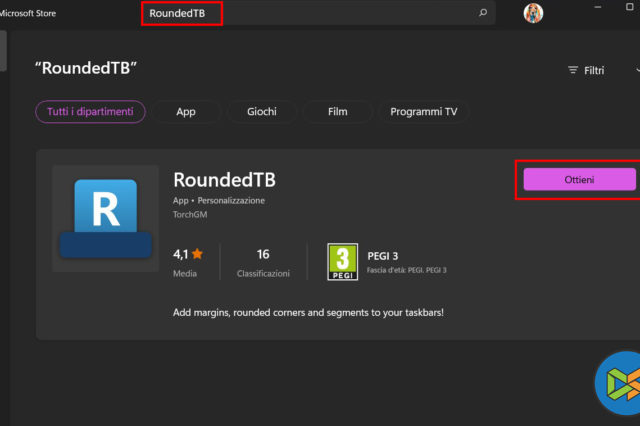640x426 pixels.
Task: Click the Microsoft Store title text
Action: coord(28,13)
